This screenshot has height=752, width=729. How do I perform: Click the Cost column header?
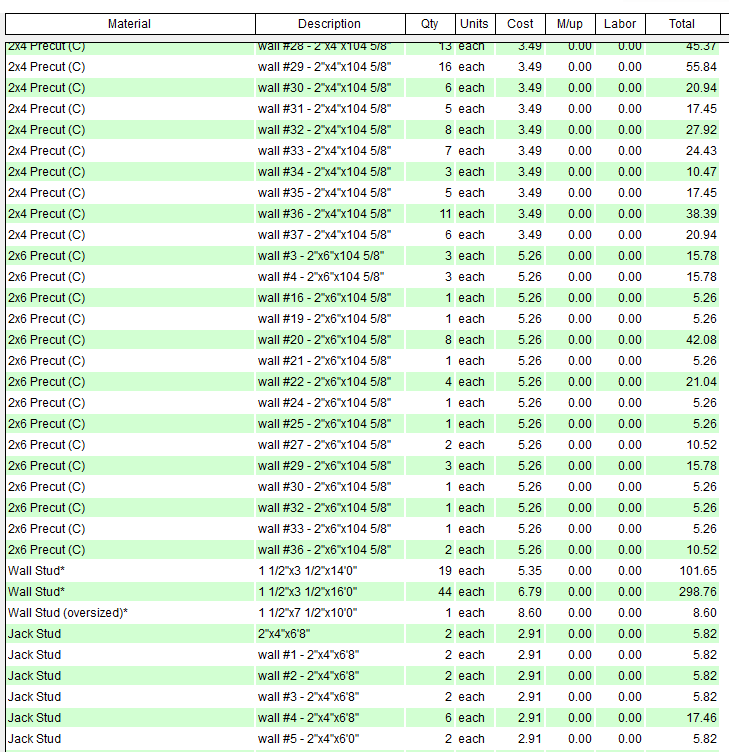pyautogui.click(x=521, y=24)
